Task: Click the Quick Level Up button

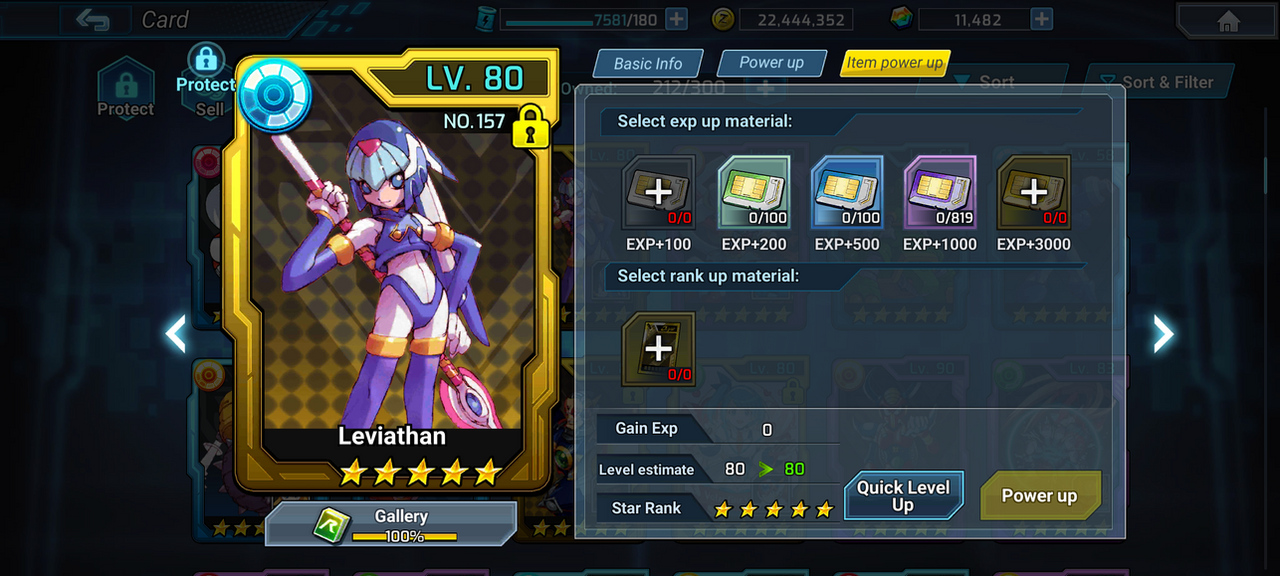Action: (903, 496)
